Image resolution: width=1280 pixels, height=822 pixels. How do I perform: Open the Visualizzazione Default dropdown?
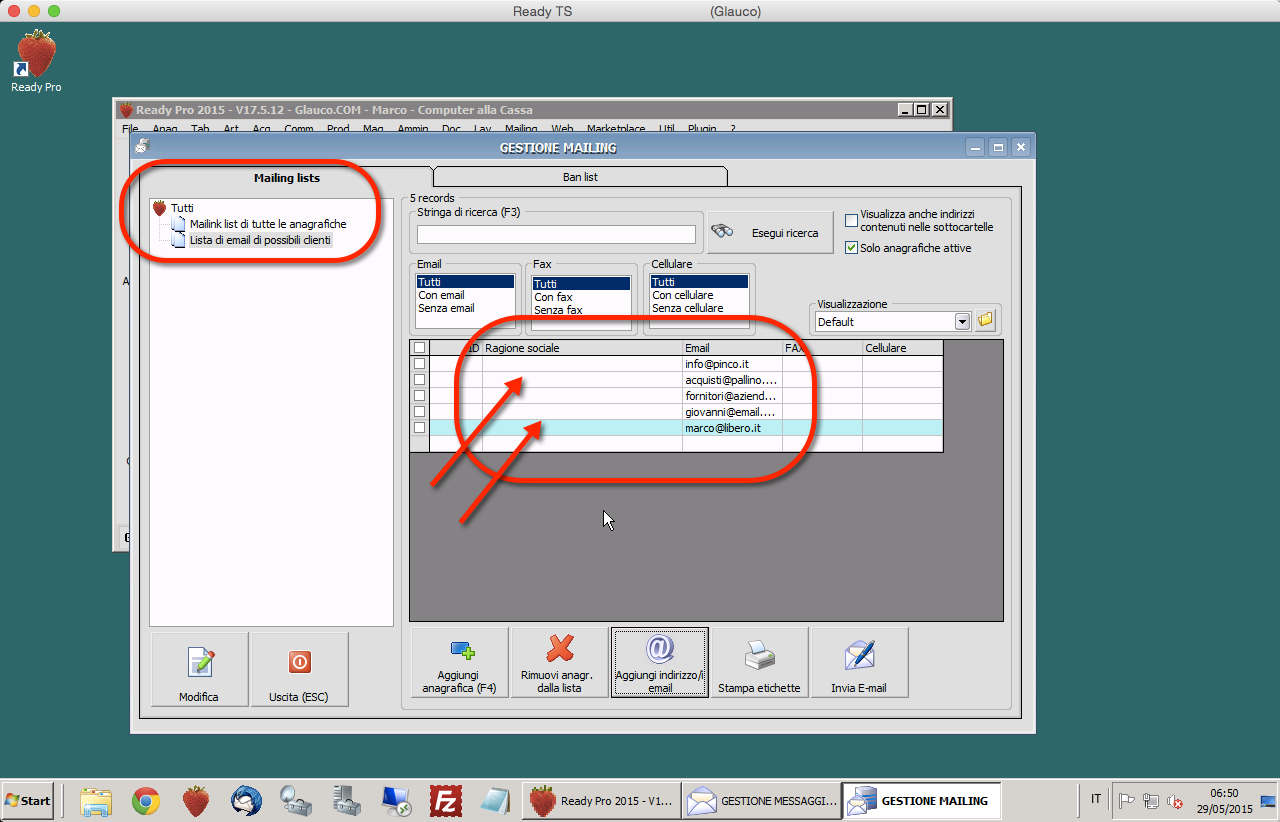point(962,322)
